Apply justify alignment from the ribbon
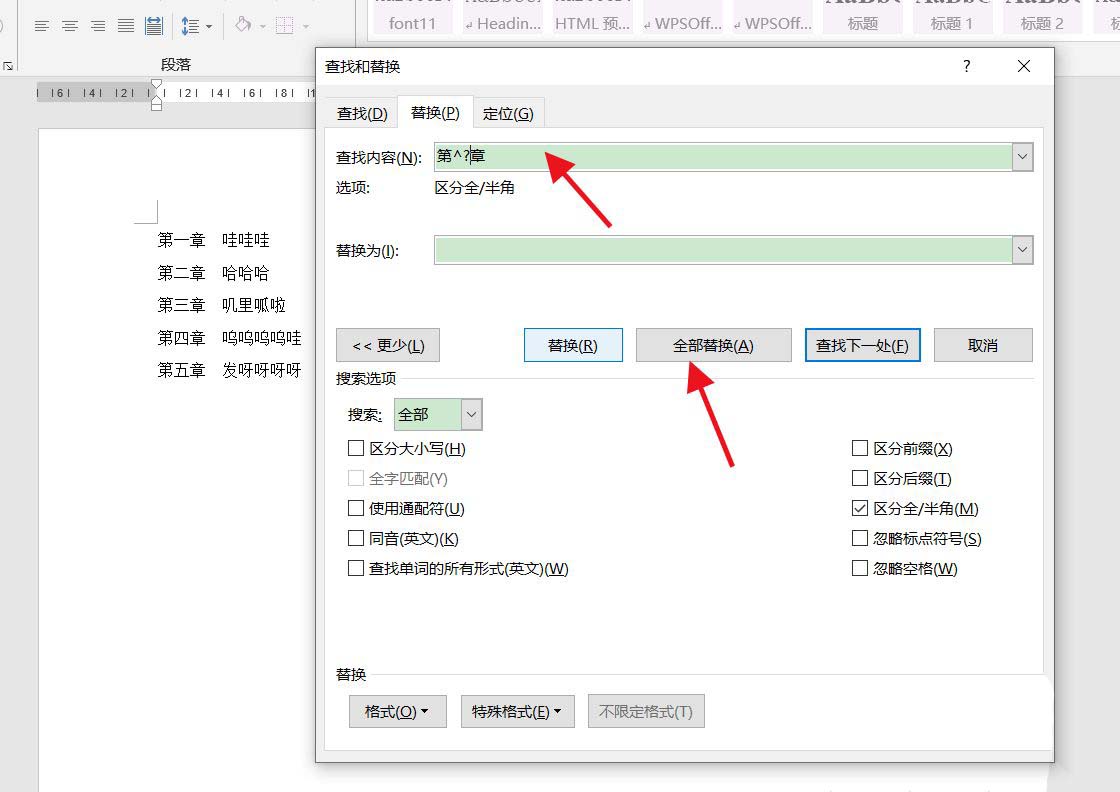This screenshot has height=792, width=1120. [x=126, y=26]
